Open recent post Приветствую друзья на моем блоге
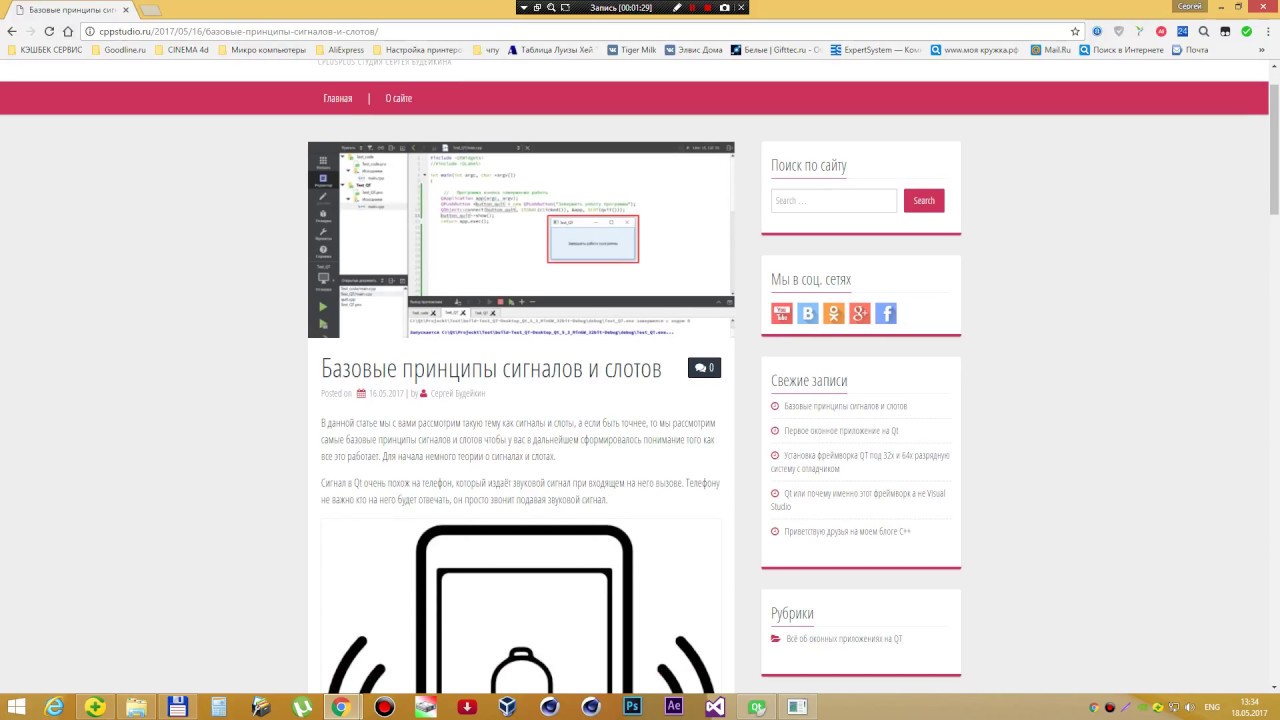 coord(847,532)
